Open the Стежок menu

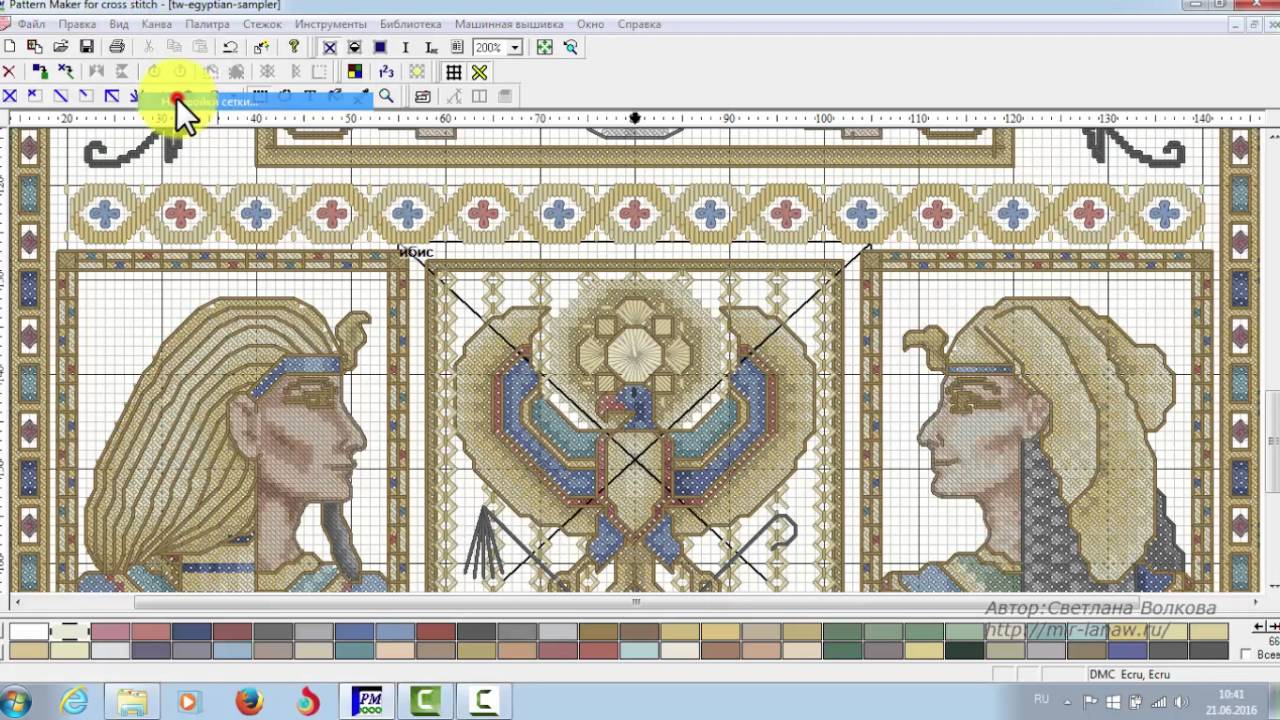click(262, 24)
